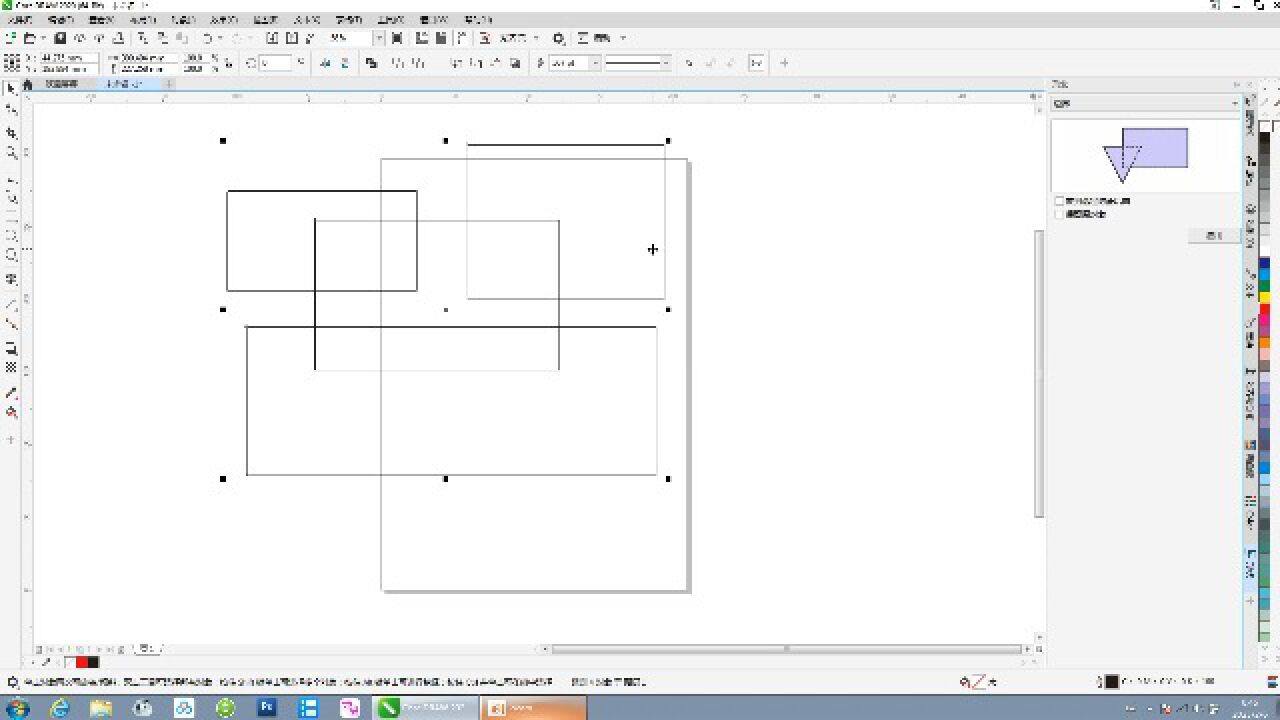1280x720 pixels.
Task: Open Internet Explorer from the taskbar
Action: pyautogui.click(x=60, y=708)
